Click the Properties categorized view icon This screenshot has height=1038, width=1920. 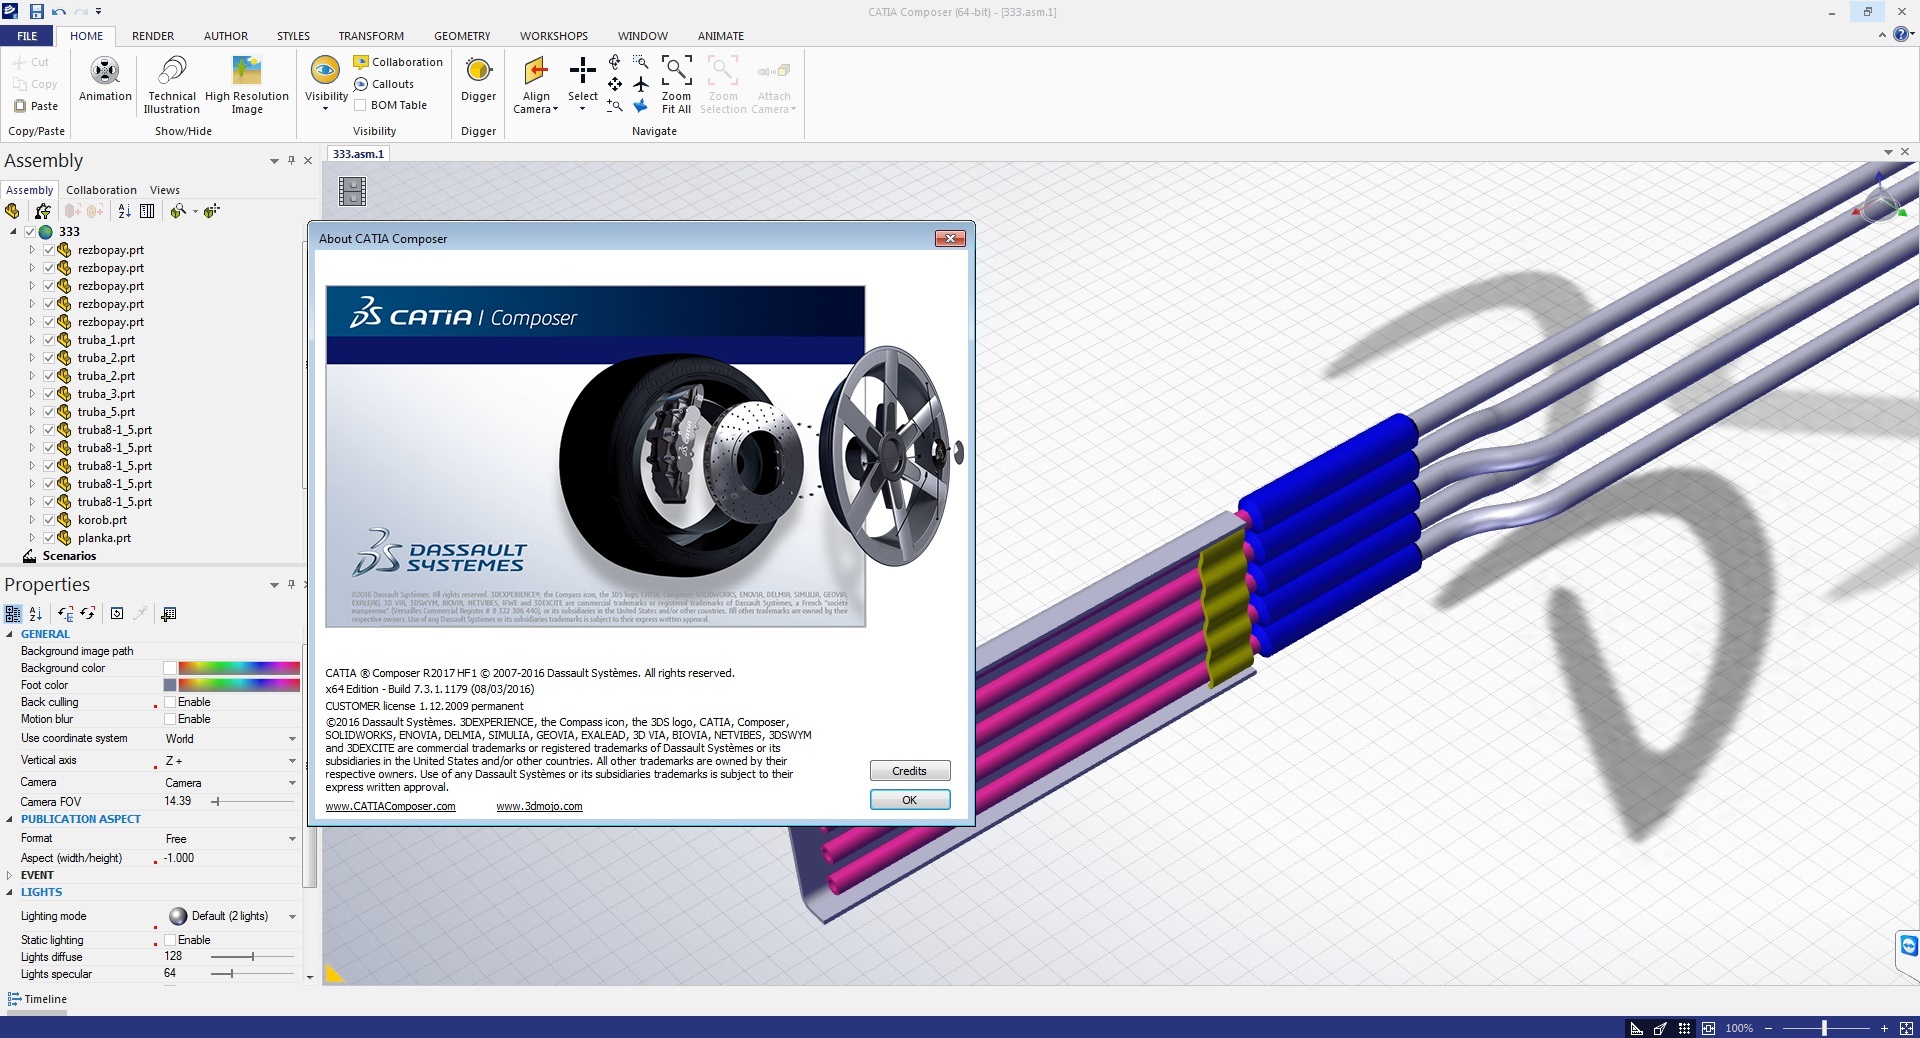[13, 614]
